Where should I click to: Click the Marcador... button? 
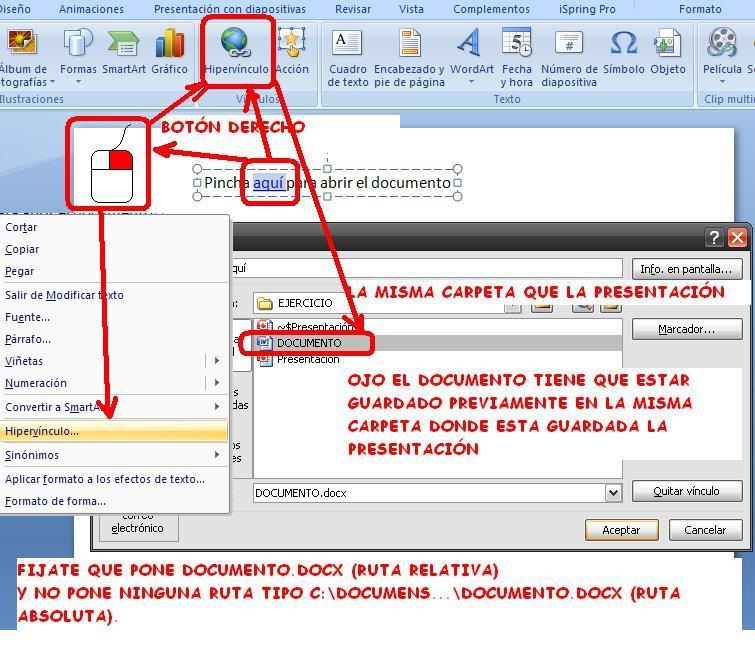pyautogui.click(x=687, y=329)
